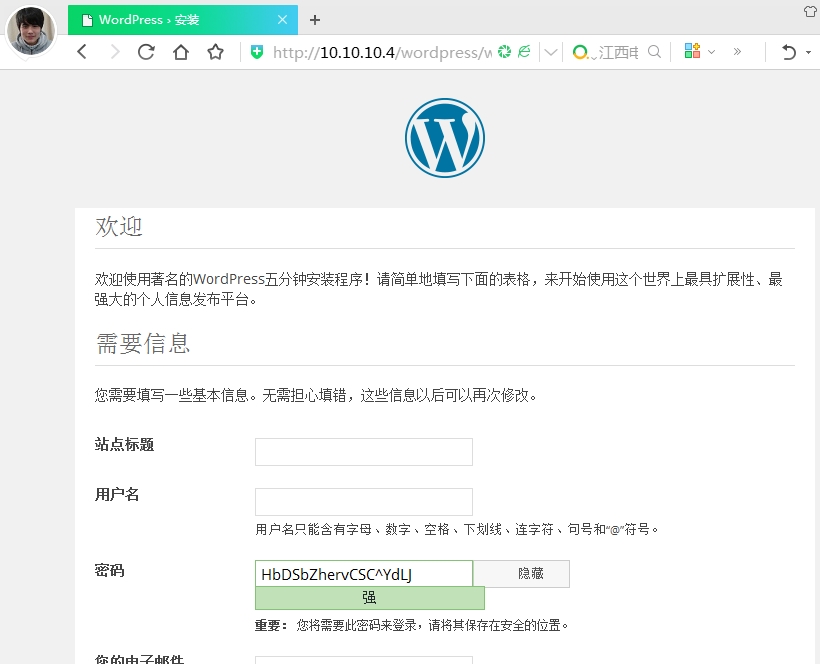Click the search magnifier icon
Image resolution: width=820 pixels, height=664 pixels.
[x=655, y=52]
